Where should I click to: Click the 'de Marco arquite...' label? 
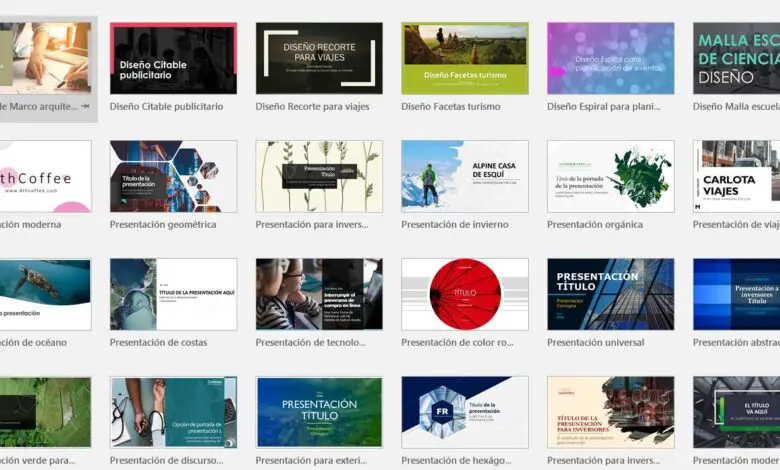[x=39, y=106]
